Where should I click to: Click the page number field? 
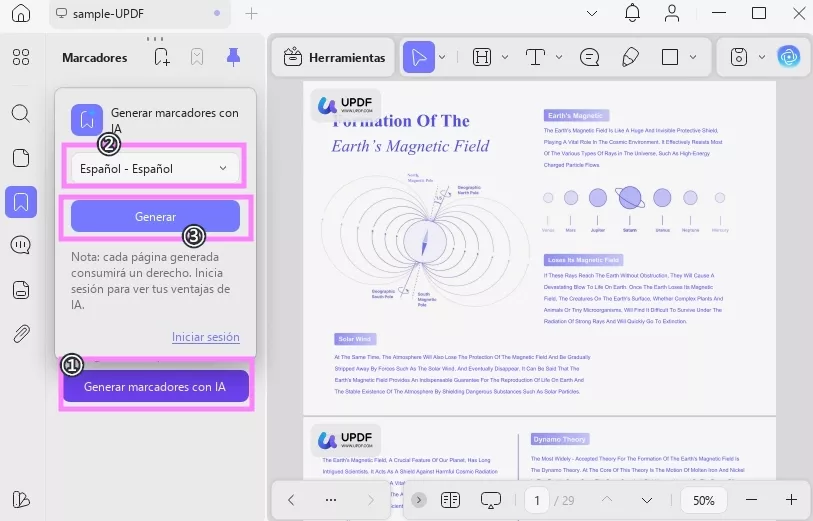(x=537, y=500)
